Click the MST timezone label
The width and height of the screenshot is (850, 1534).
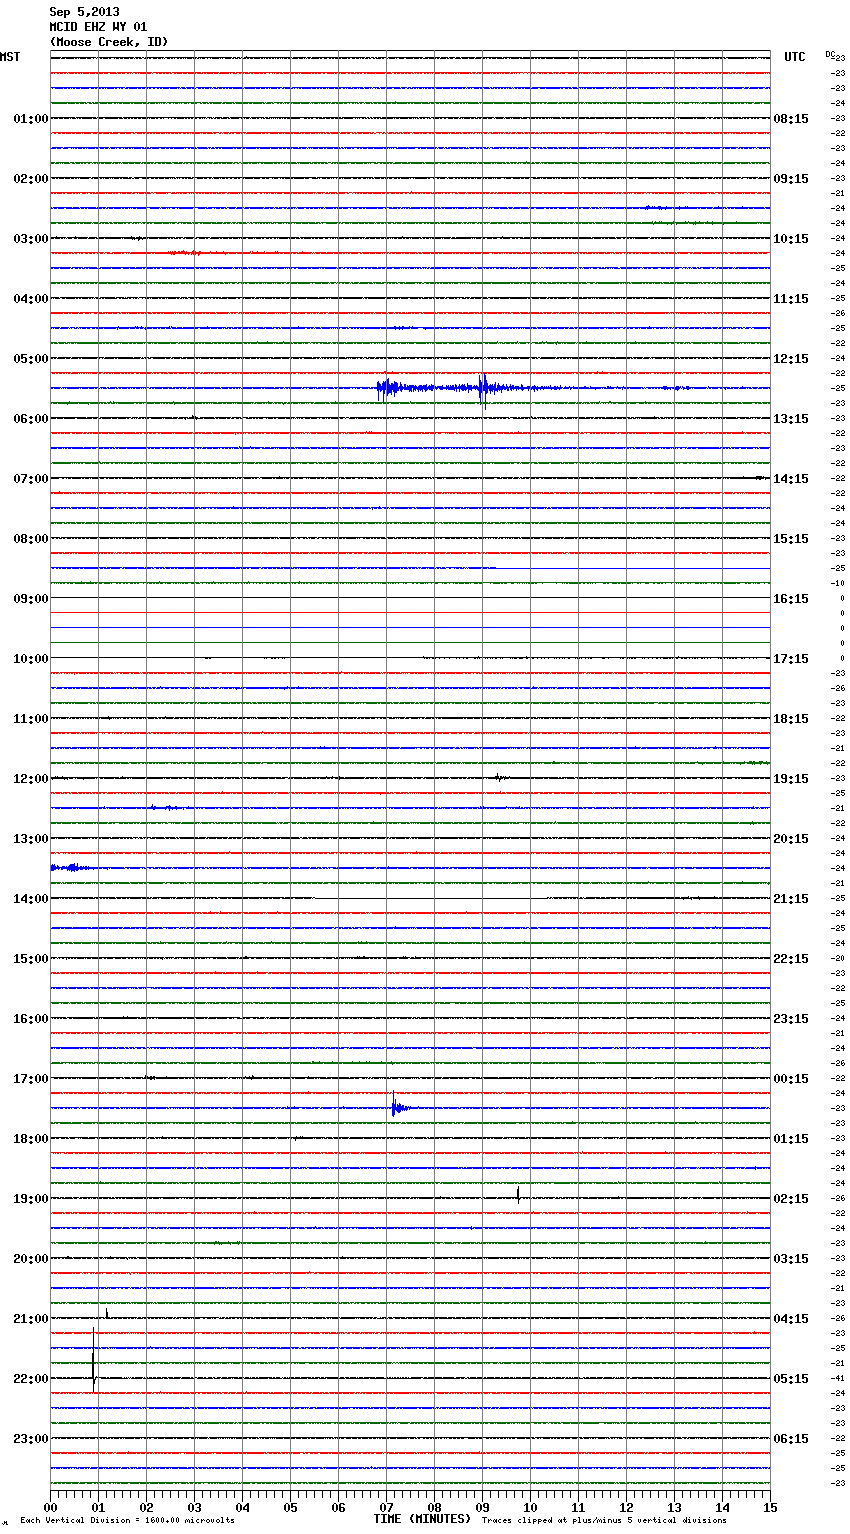point(10,57)
